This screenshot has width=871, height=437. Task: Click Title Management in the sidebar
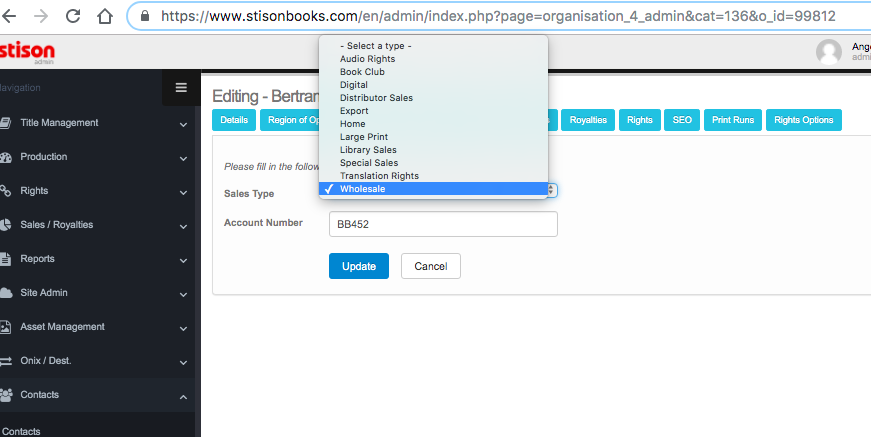pos(59,123)
